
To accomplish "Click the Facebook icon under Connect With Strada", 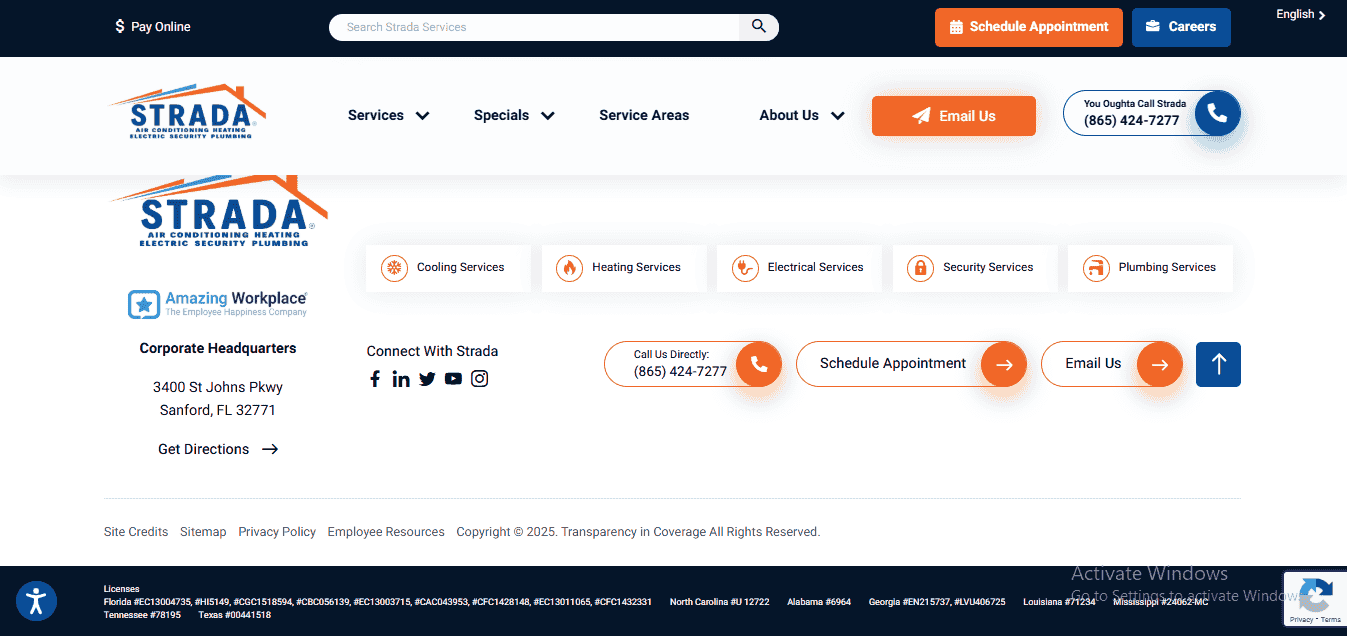I will (375, 379).
